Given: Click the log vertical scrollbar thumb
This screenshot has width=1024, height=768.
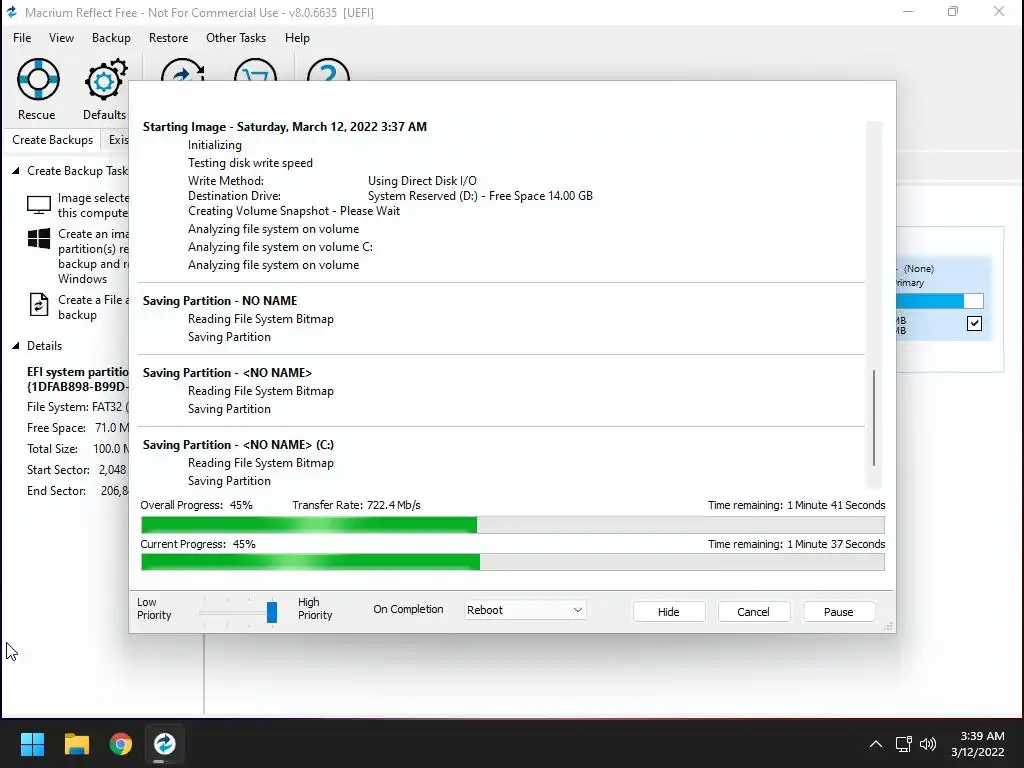Looking at the screenshot, I should (x=874, y=418).
